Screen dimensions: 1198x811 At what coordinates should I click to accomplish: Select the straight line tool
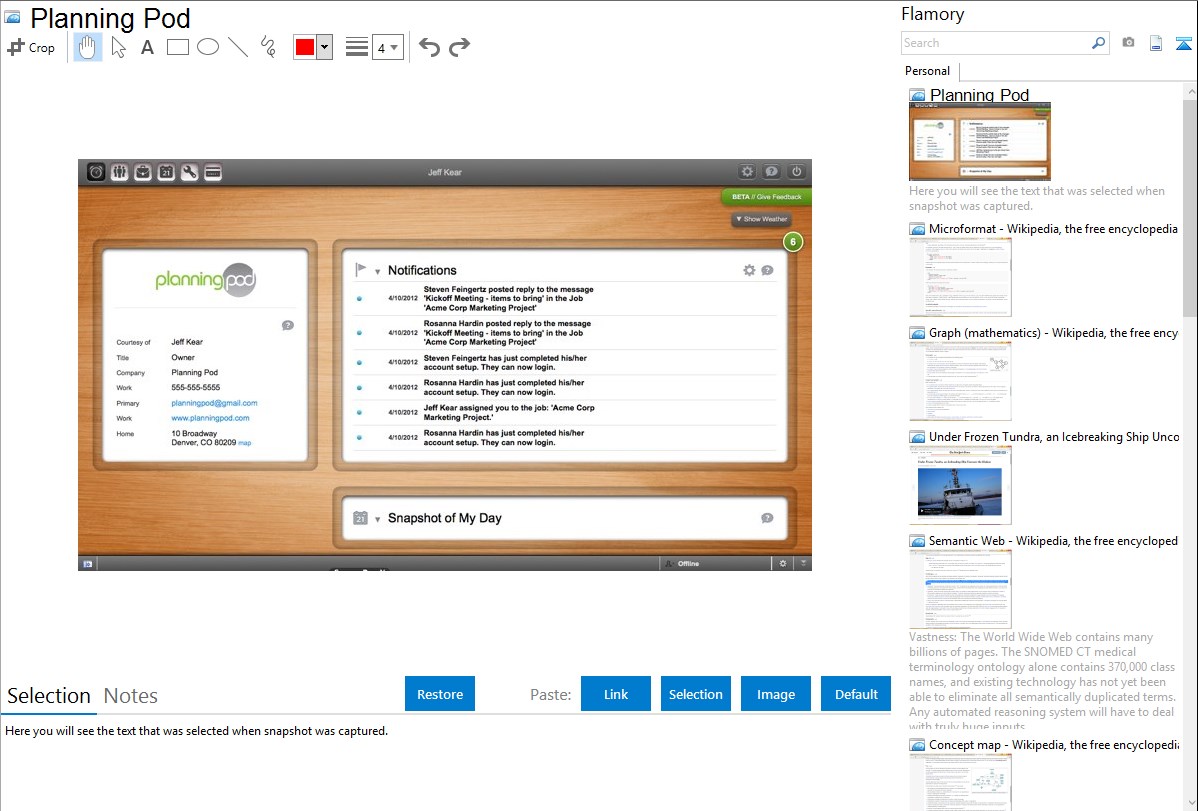[238, 47]
